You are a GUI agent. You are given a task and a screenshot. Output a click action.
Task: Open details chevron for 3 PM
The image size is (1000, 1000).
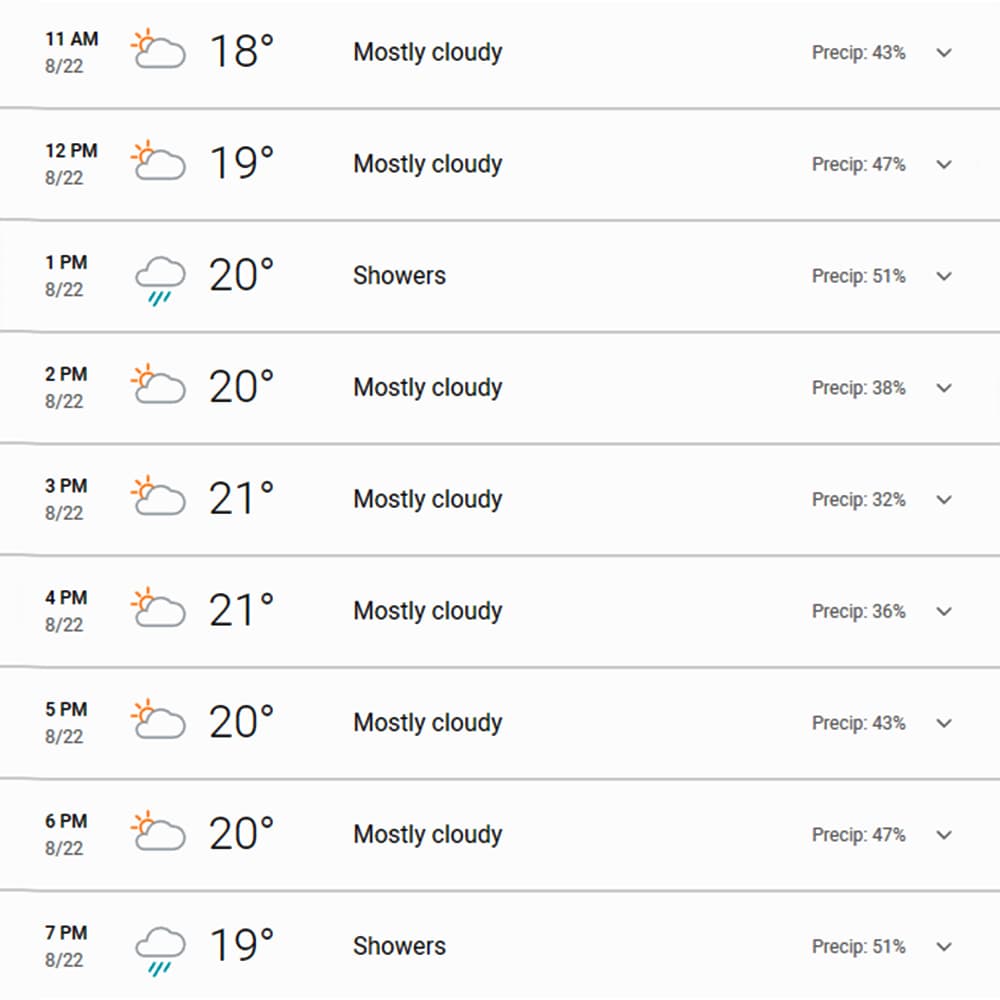tap(944, 499)
